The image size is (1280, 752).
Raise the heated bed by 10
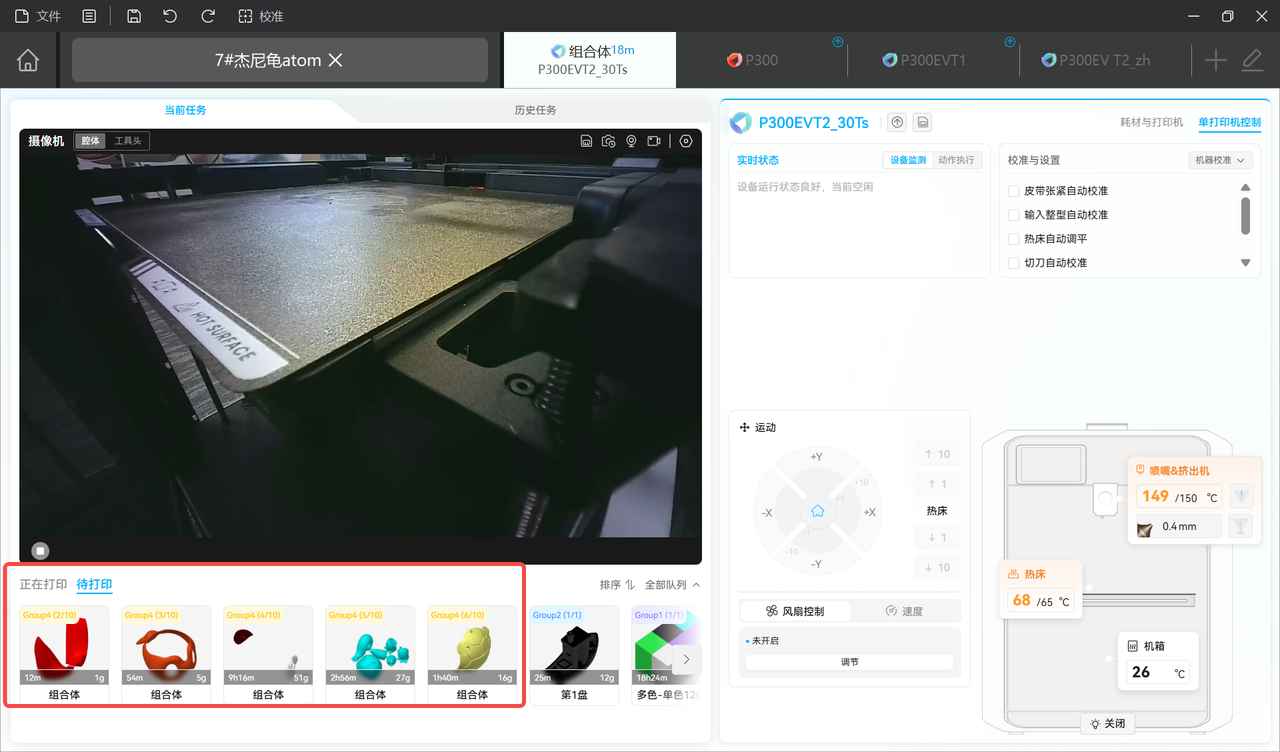tap(937, 455)
